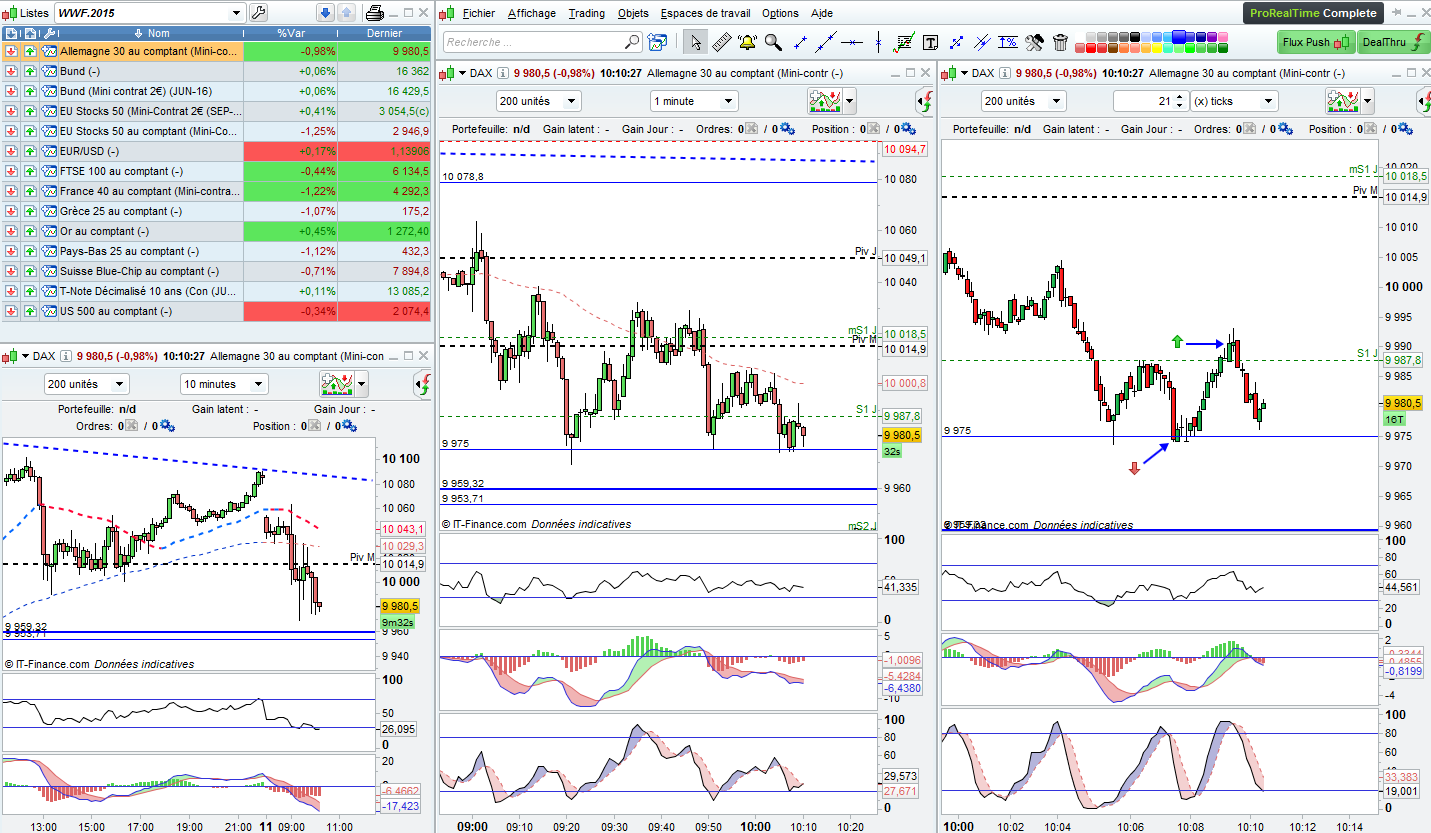The width and height of the screenshot is (1431, 833).
Task: Select the cursor pointer tool
Action: pos(695,42)
